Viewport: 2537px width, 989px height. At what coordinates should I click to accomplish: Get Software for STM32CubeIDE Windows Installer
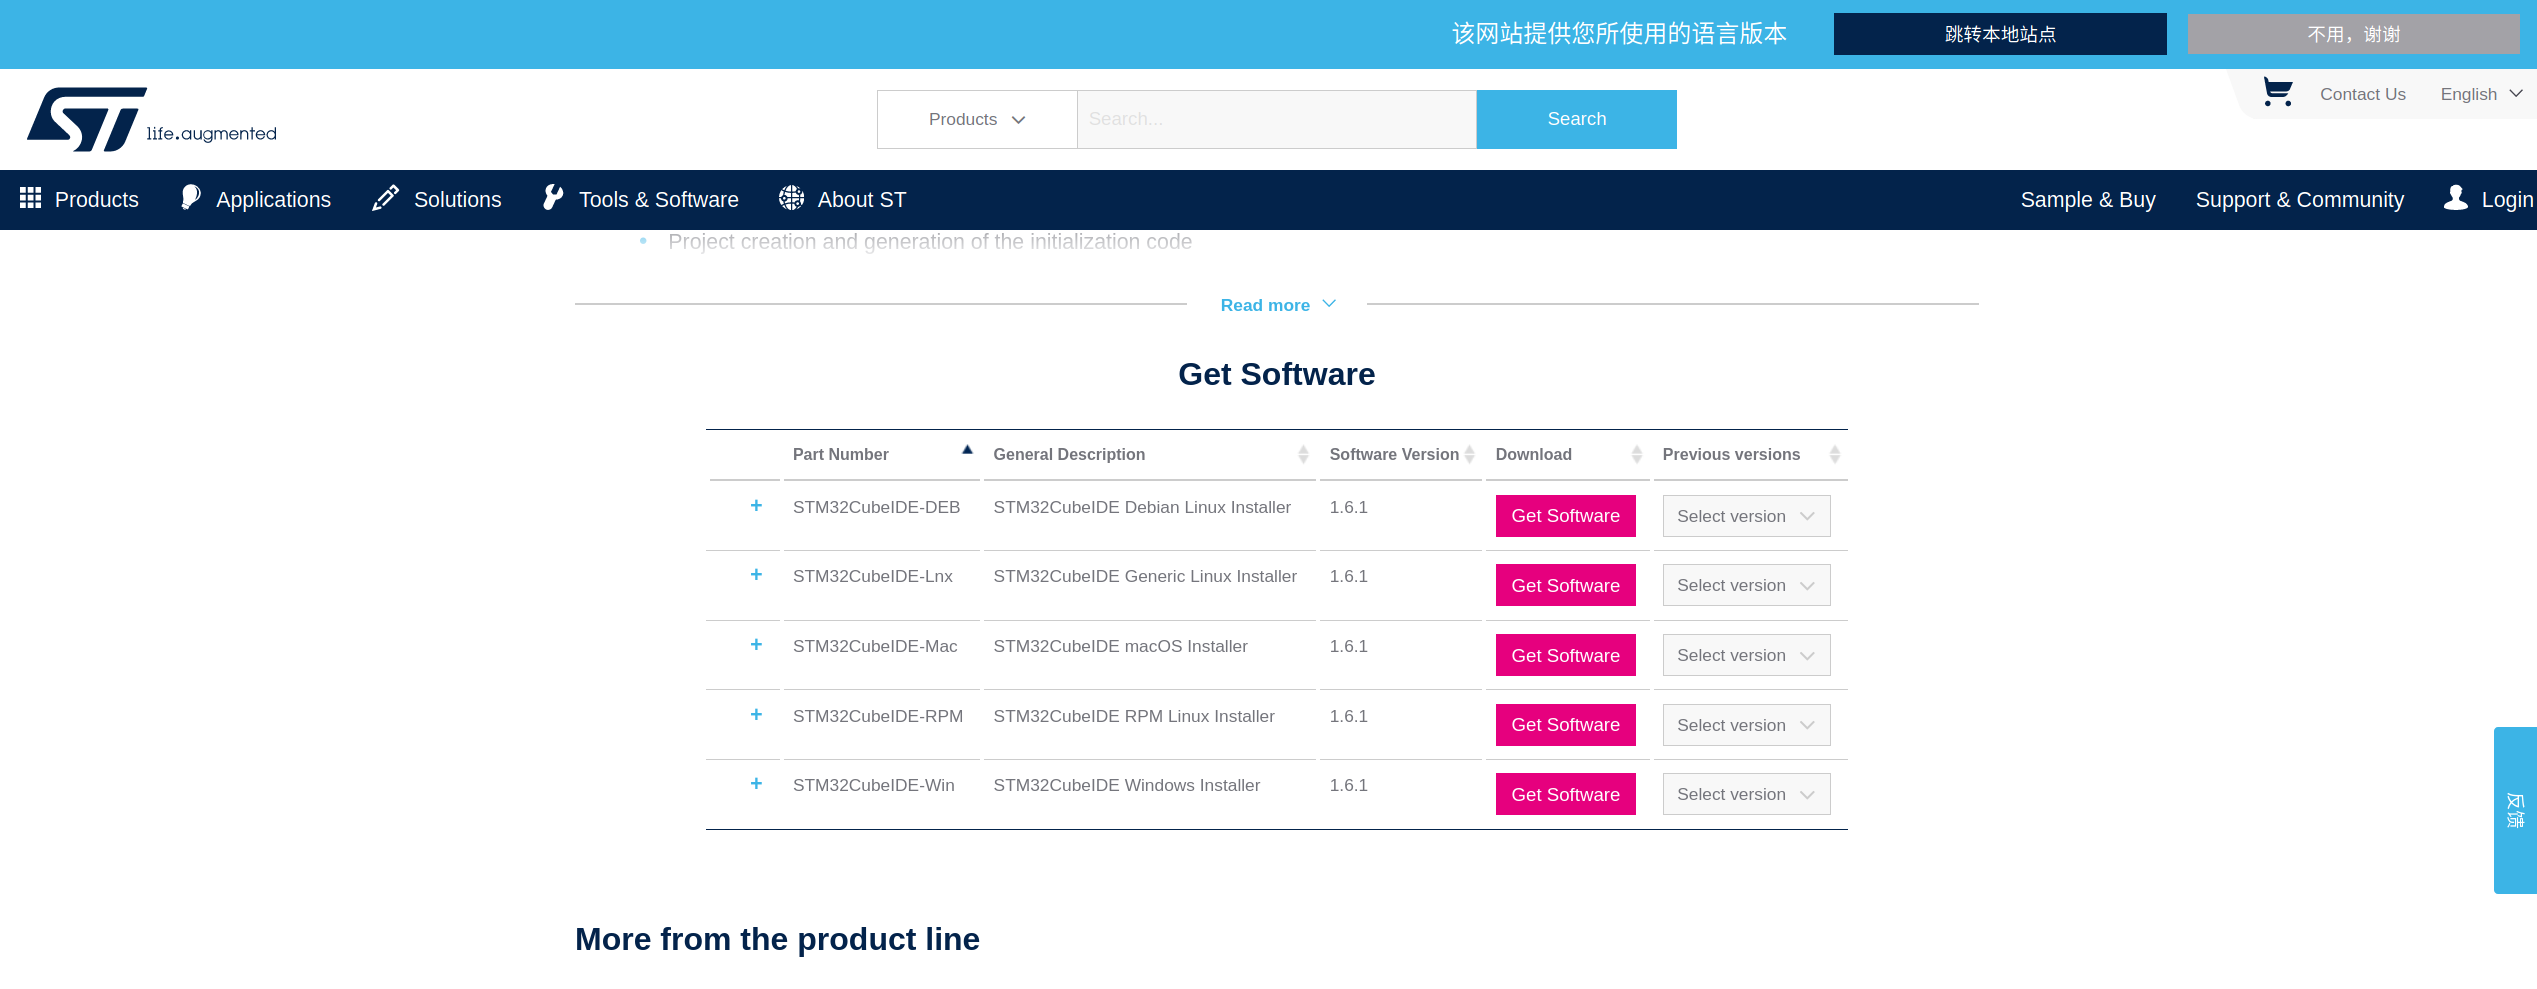tap(1565, 794)
